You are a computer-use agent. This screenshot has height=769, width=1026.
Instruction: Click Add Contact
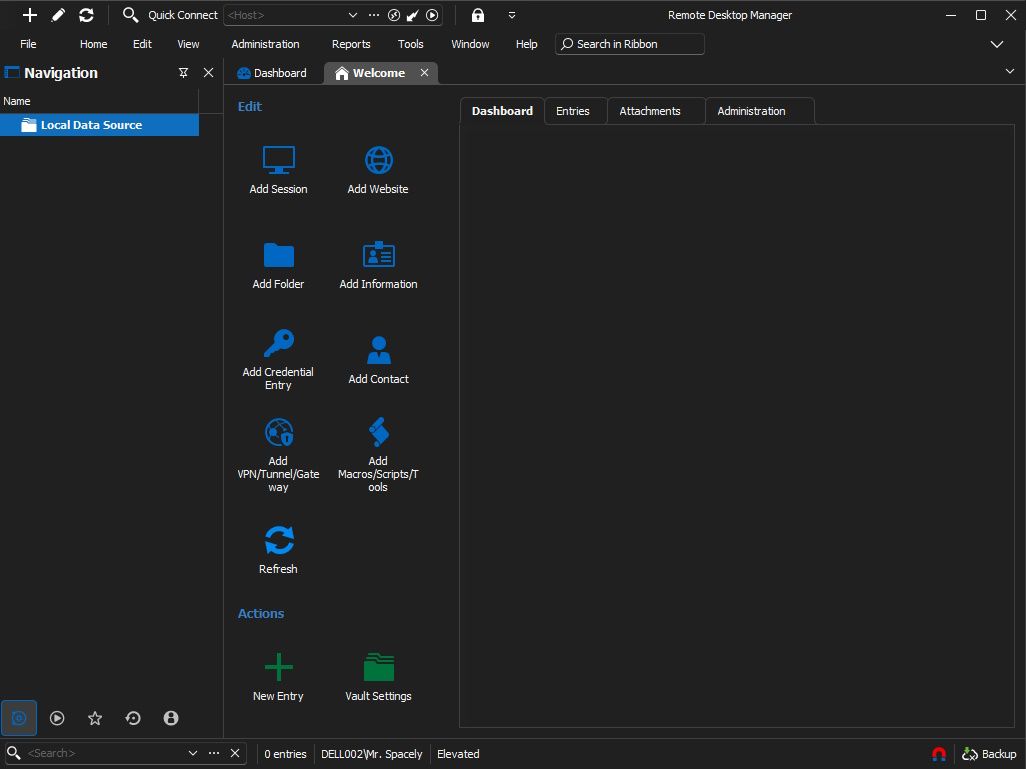[x=378, y=360]
